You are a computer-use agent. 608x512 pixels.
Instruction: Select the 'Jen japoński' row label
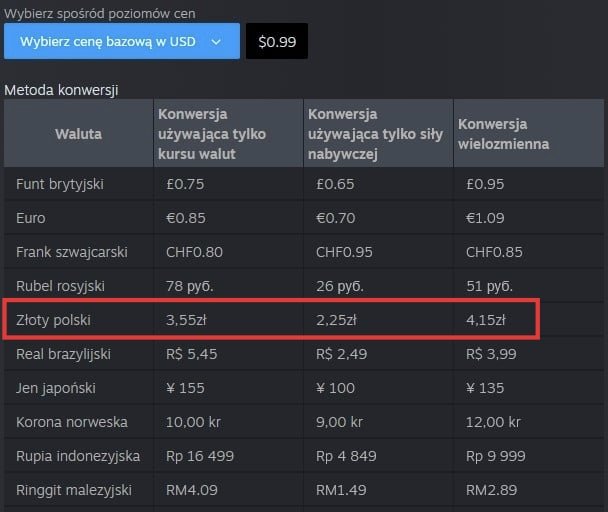[x=55, y=388]
